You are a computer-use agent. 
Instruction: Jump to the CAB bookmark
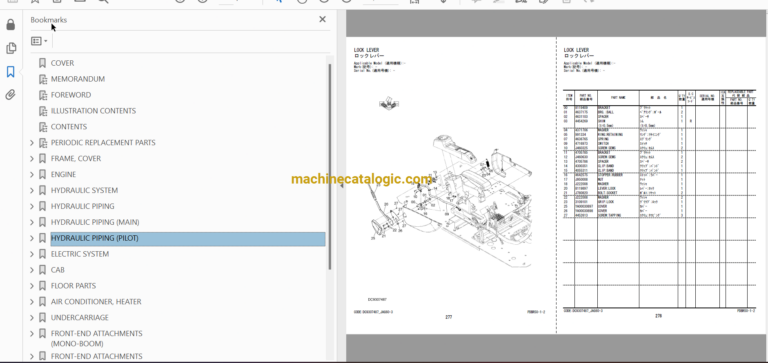pos(57,270)
